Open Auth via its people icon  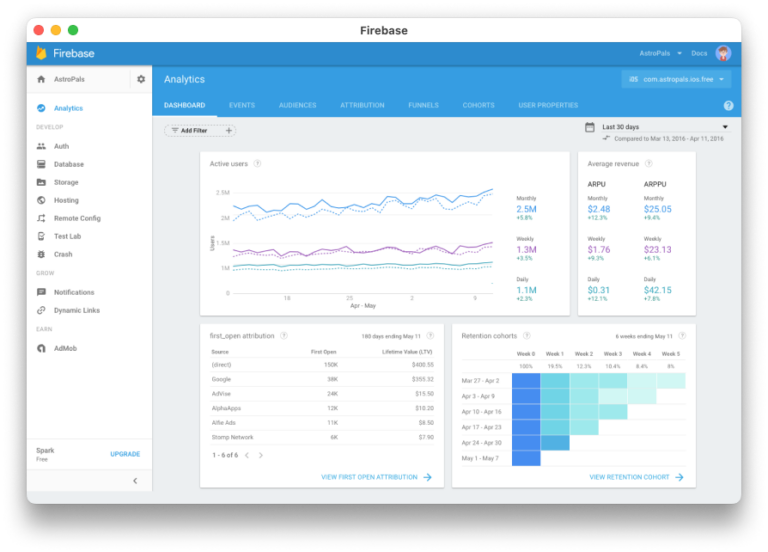tap(41, 146)
